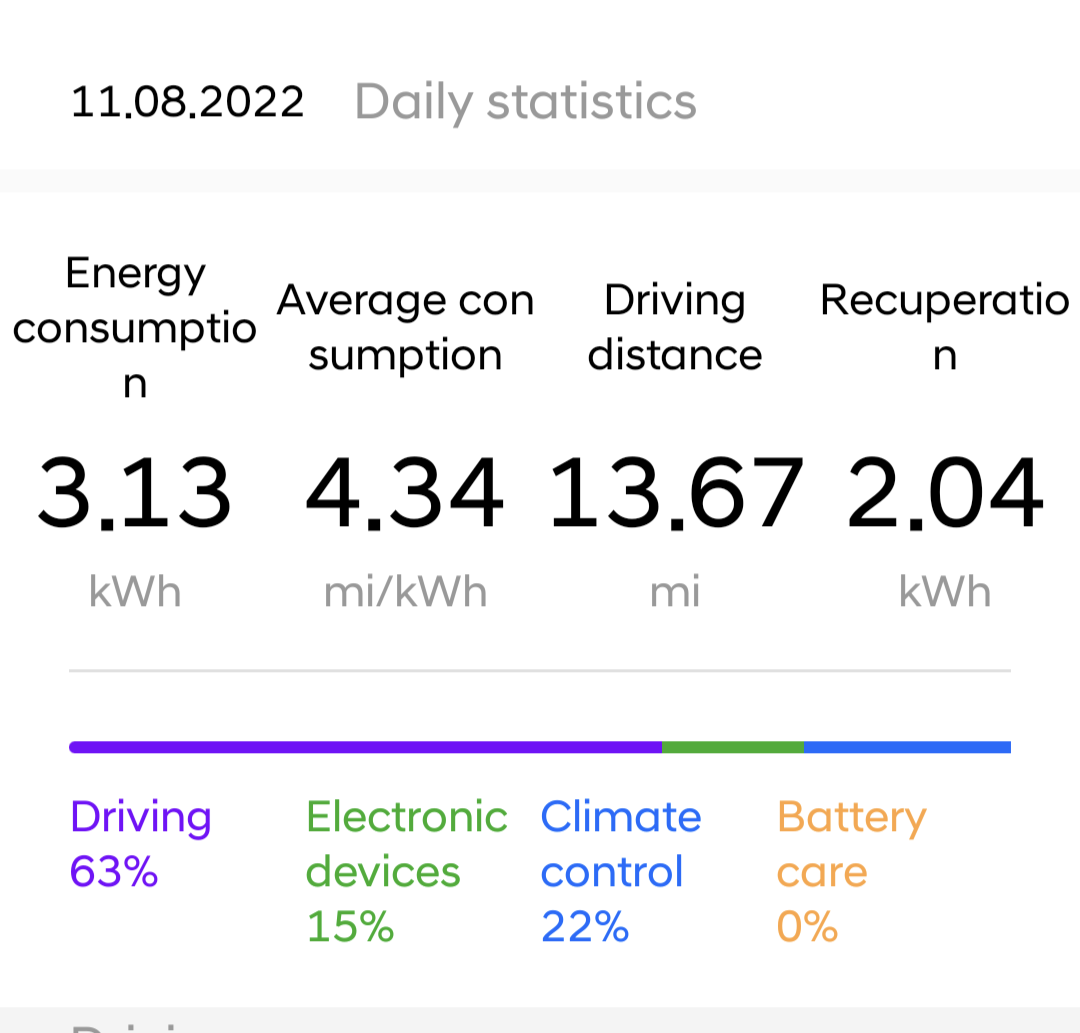The image size is (1080, 1033).
Task: Select the Battery care 0% legend entry
Action: tap(851, 872)
